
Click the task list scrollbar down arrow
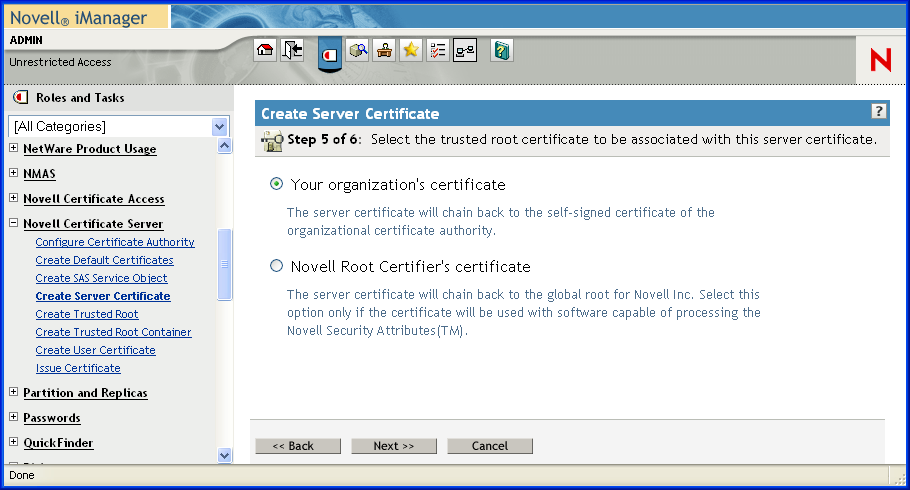click(x=224, y=455)
